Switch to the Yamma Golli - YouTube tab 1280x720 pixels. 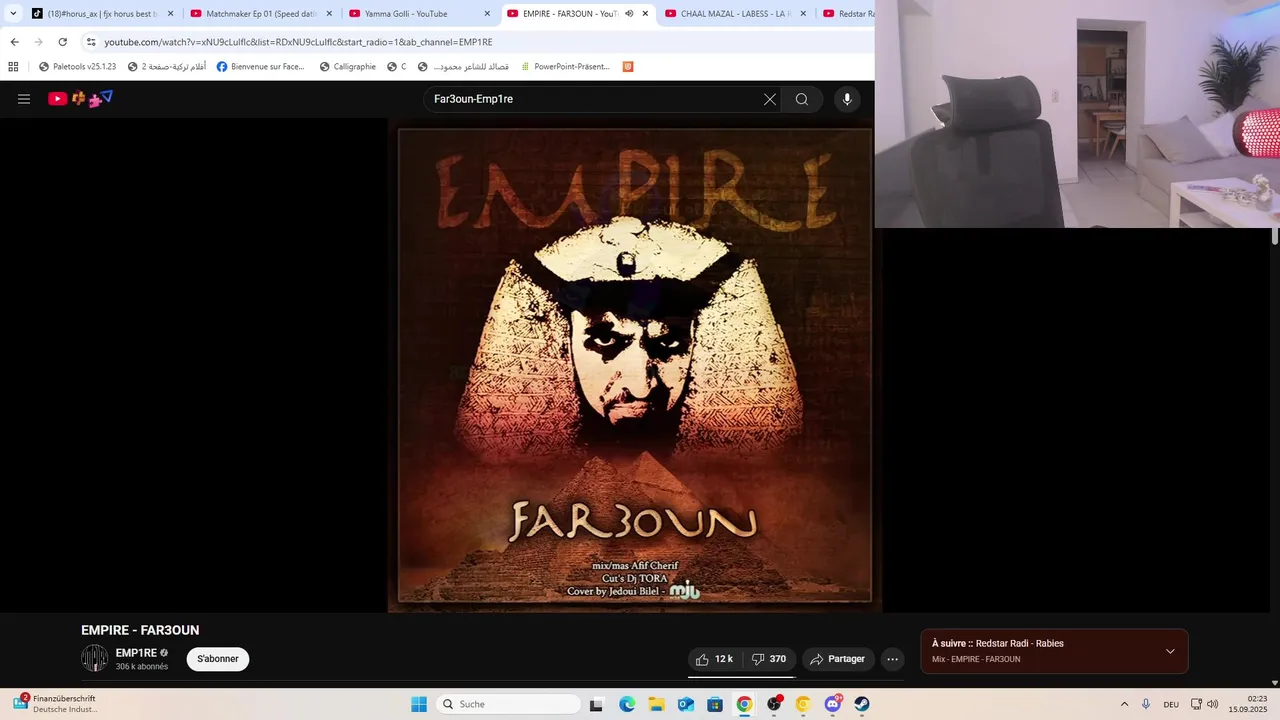420,14
